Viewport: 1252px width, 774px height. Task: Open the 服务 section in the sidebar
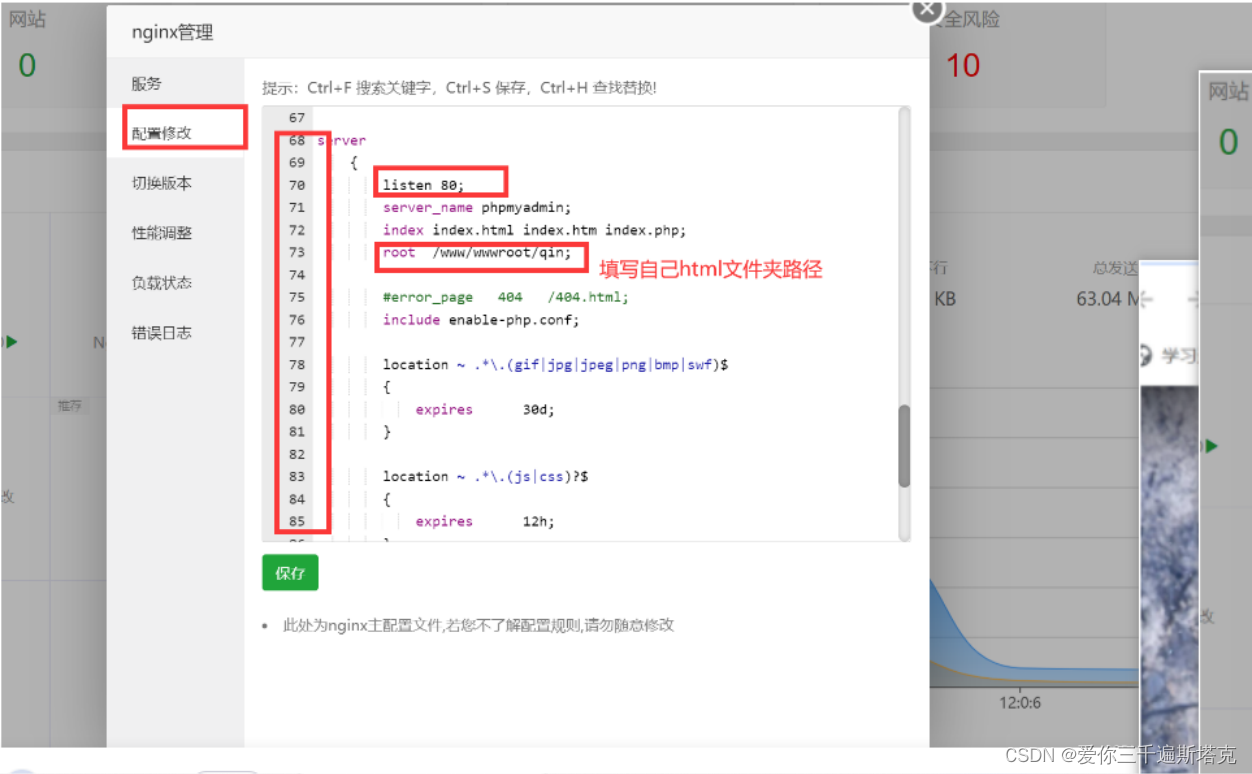click(x=146, y=84)
